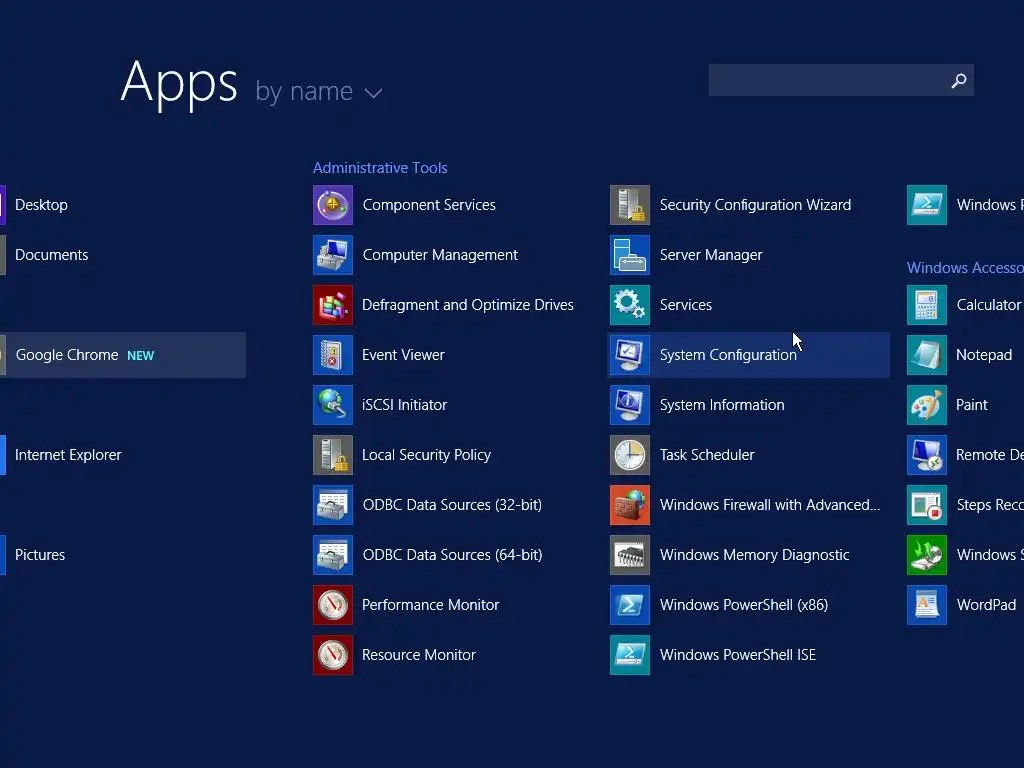The width and height of the screenshot is (1024, 768).
Task: Open Calculator icon
Action: pyautogui.click(x=927, y=305)
